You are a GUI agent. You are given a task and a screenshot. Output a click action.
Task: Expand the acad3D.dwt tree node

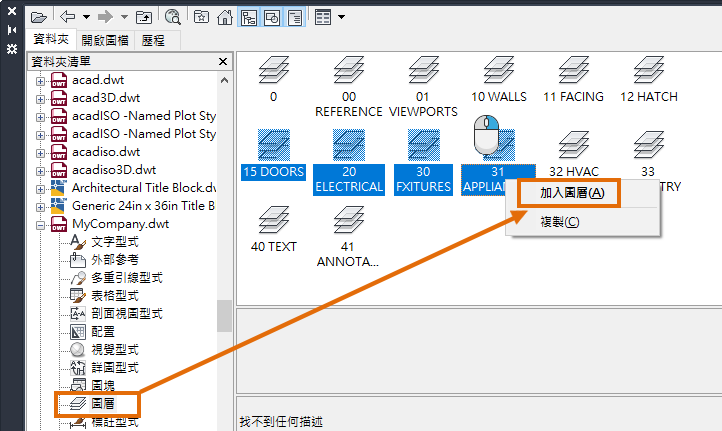pos(41,99)
